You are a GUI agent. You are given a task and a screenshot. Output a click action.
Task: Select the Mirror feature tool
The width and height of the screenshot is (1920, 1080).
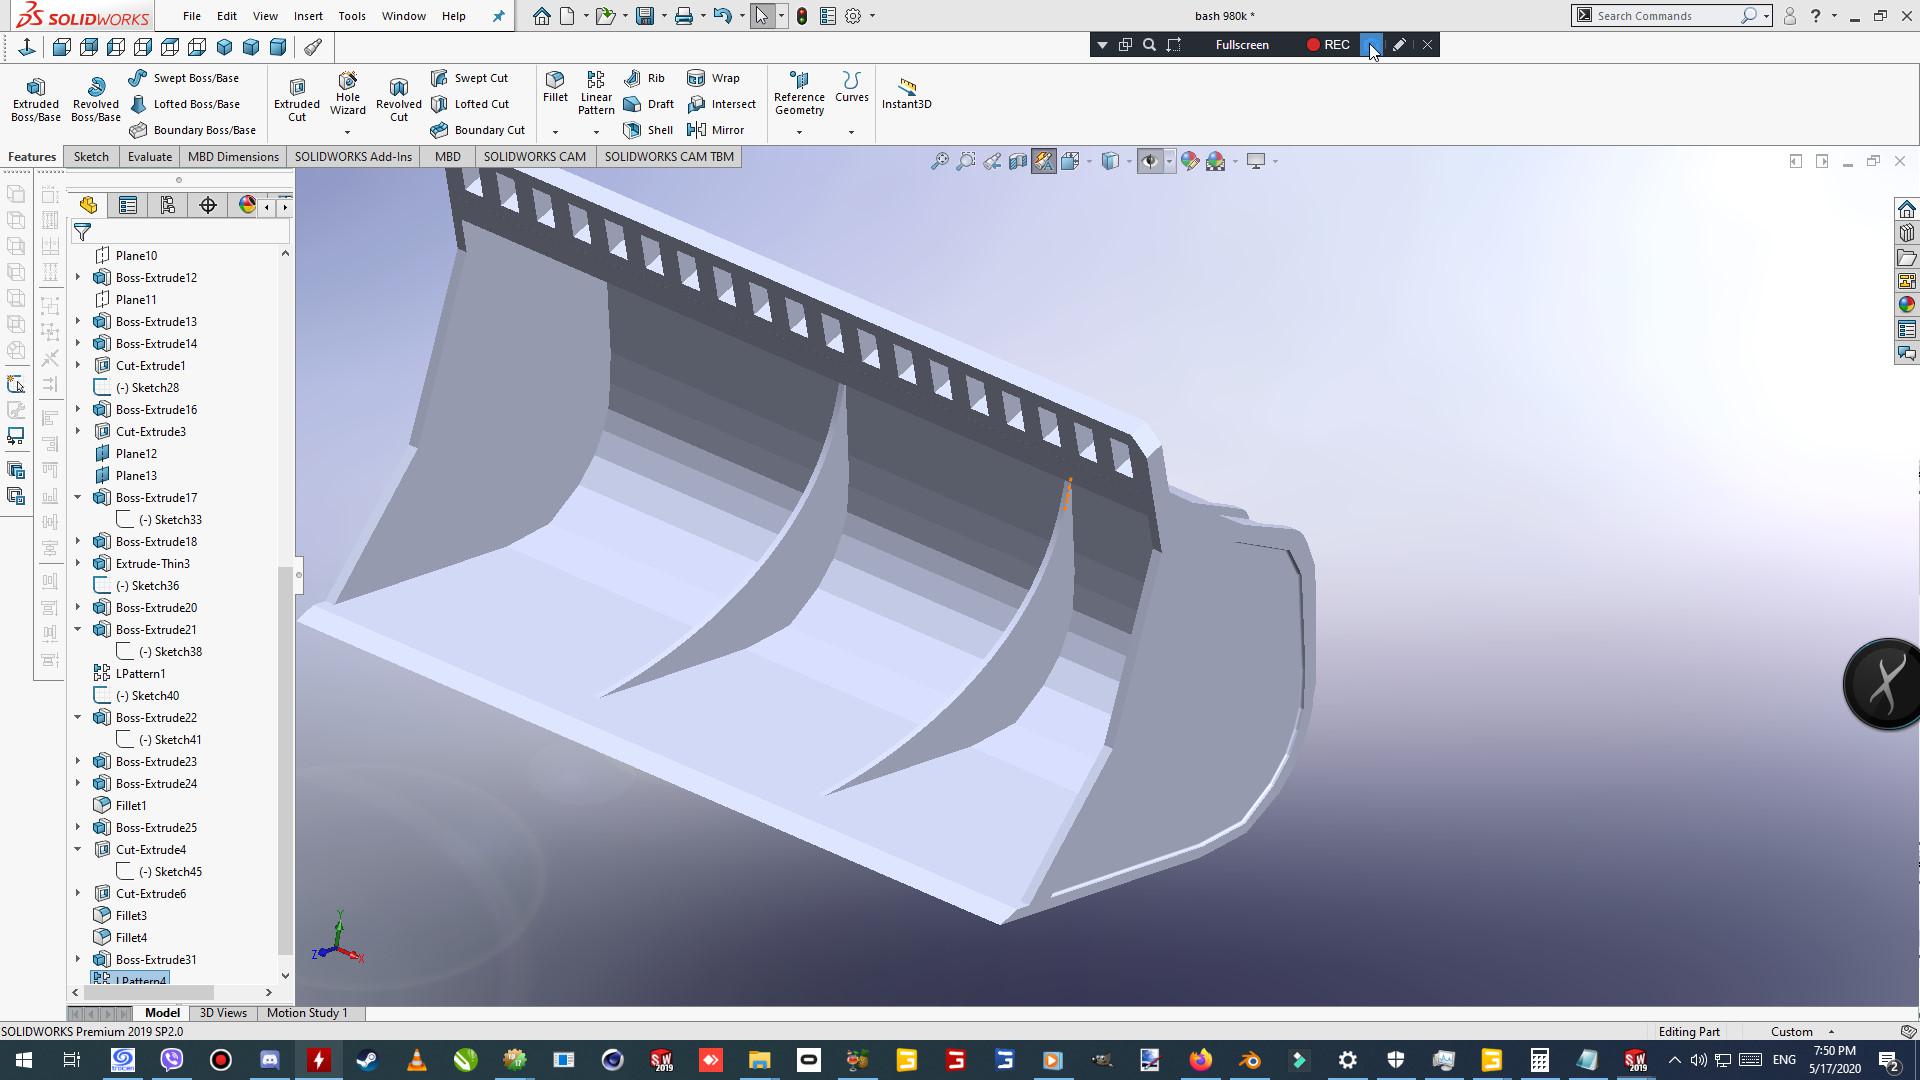[716, 130]
